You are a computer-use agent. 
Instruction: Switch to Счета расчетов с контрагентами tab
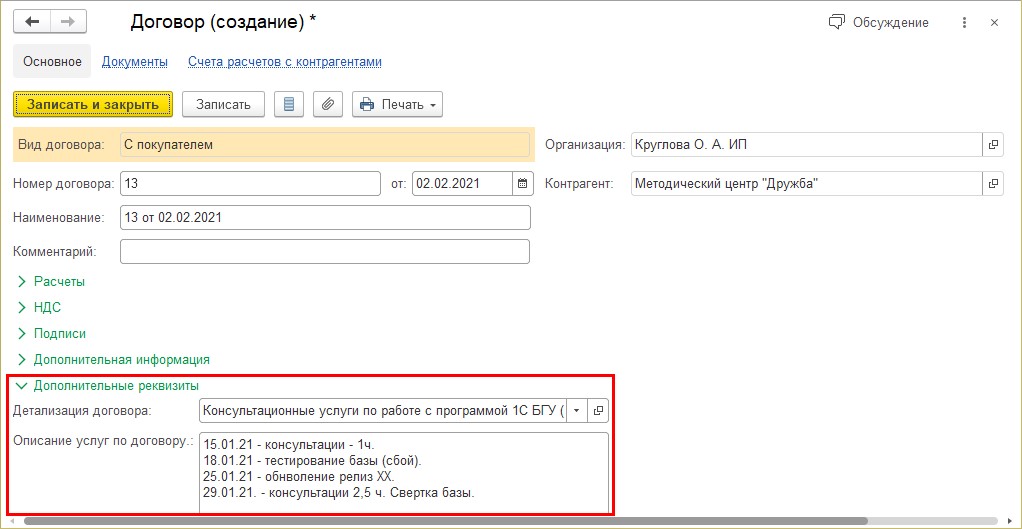(284, 62)
